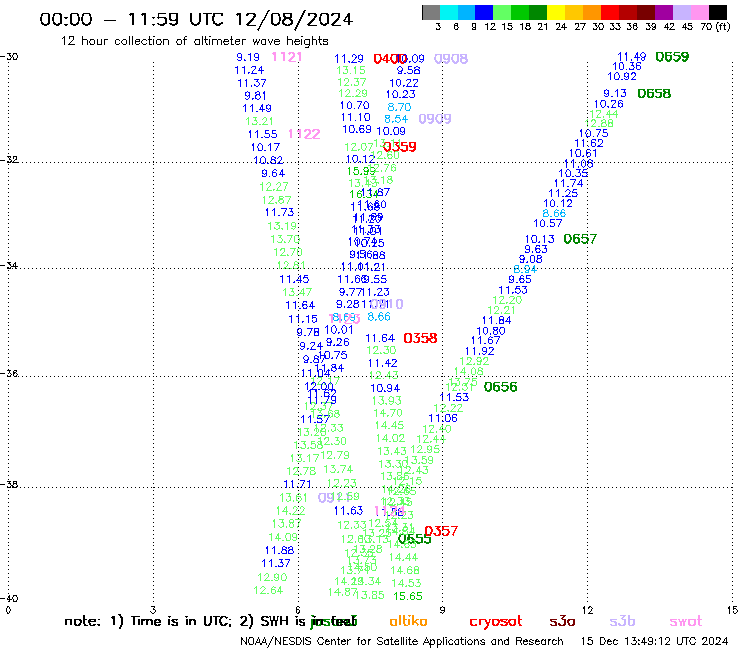This screenshot has height=650, width=740.
Task: Click the 's3b' satellite label
Action: [x=622, y=621]
